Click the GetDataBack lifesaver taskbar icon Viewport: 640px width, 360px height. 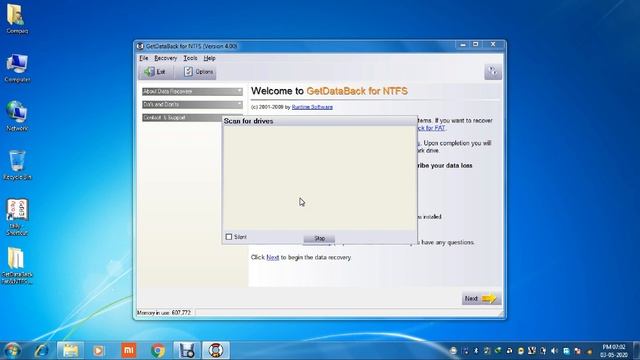click(x=216, y=351)
